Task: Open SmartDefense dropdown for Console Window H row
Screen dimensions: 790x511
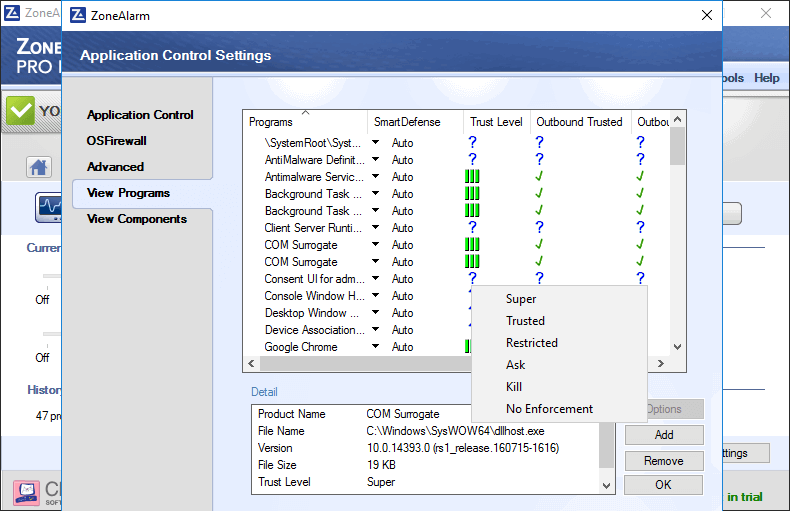Action: [x=375, y=295]
